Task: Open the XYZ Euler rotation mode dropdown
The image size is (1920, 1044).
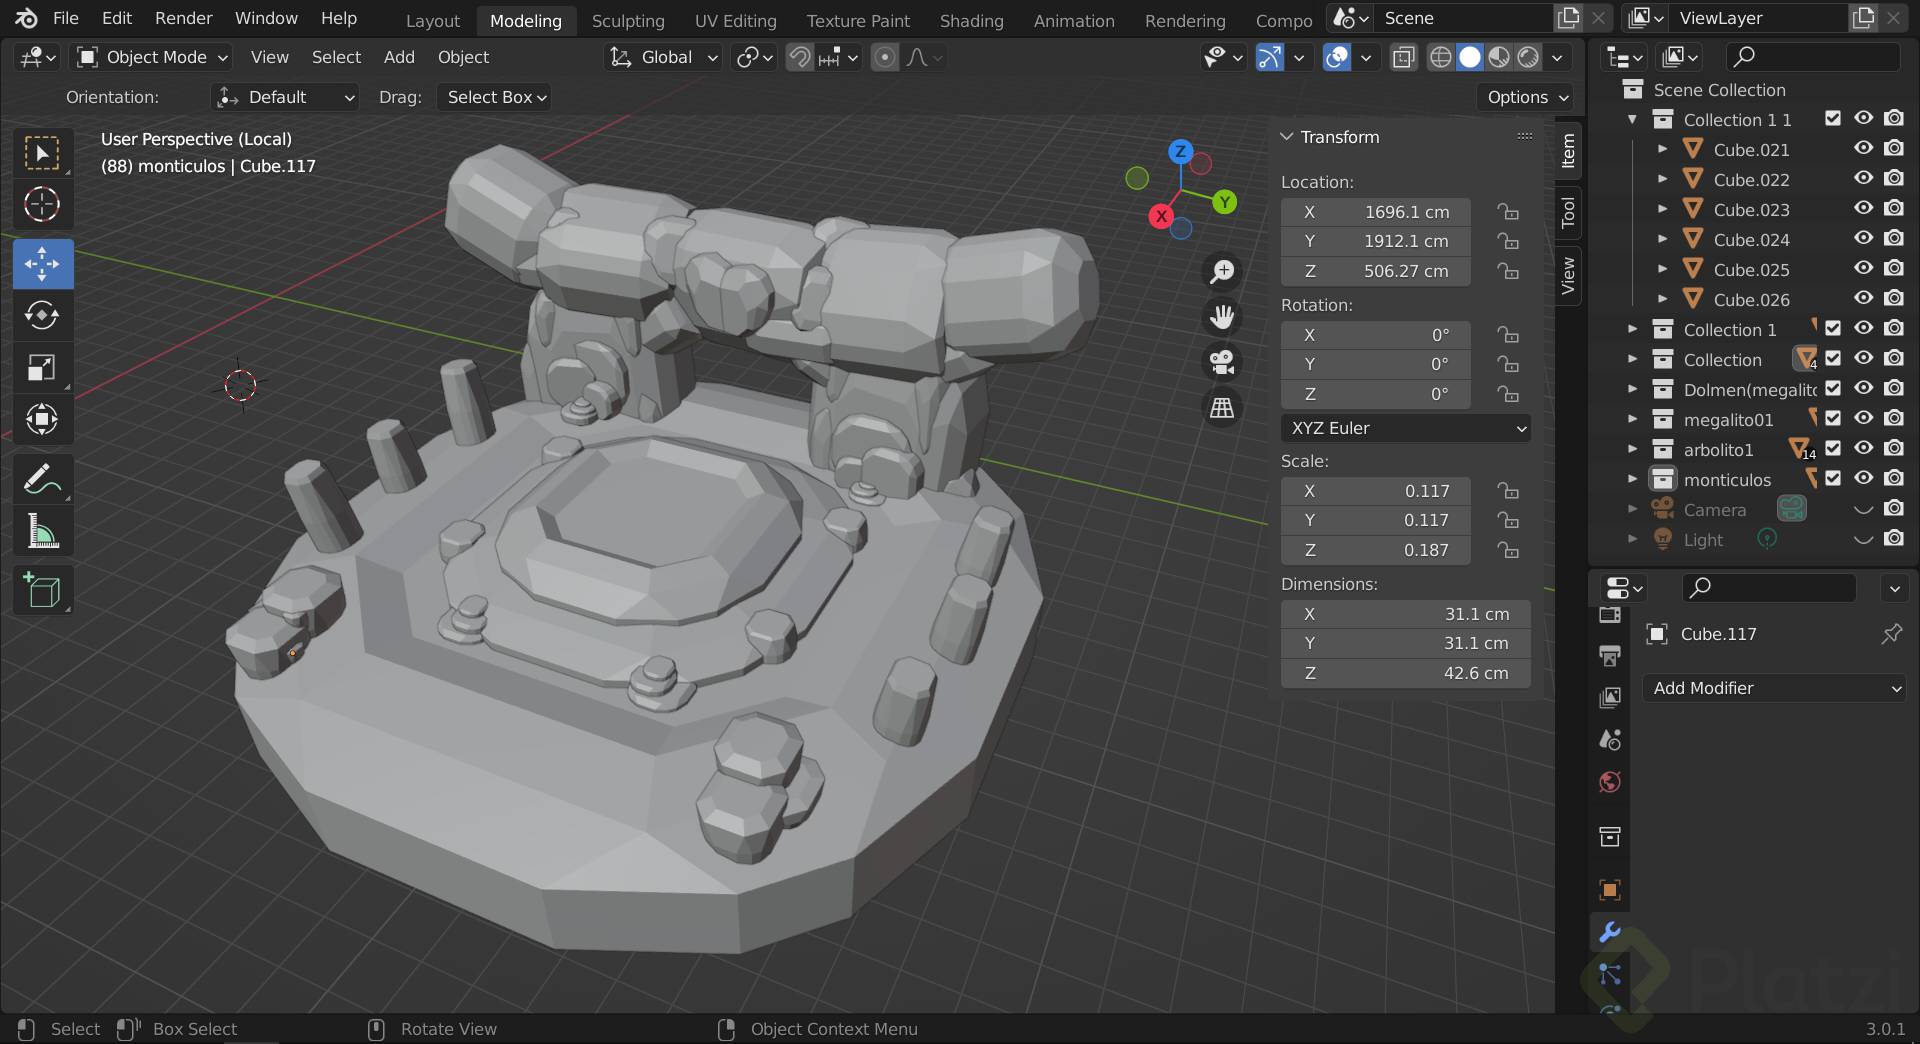Action: point(1405,428)
